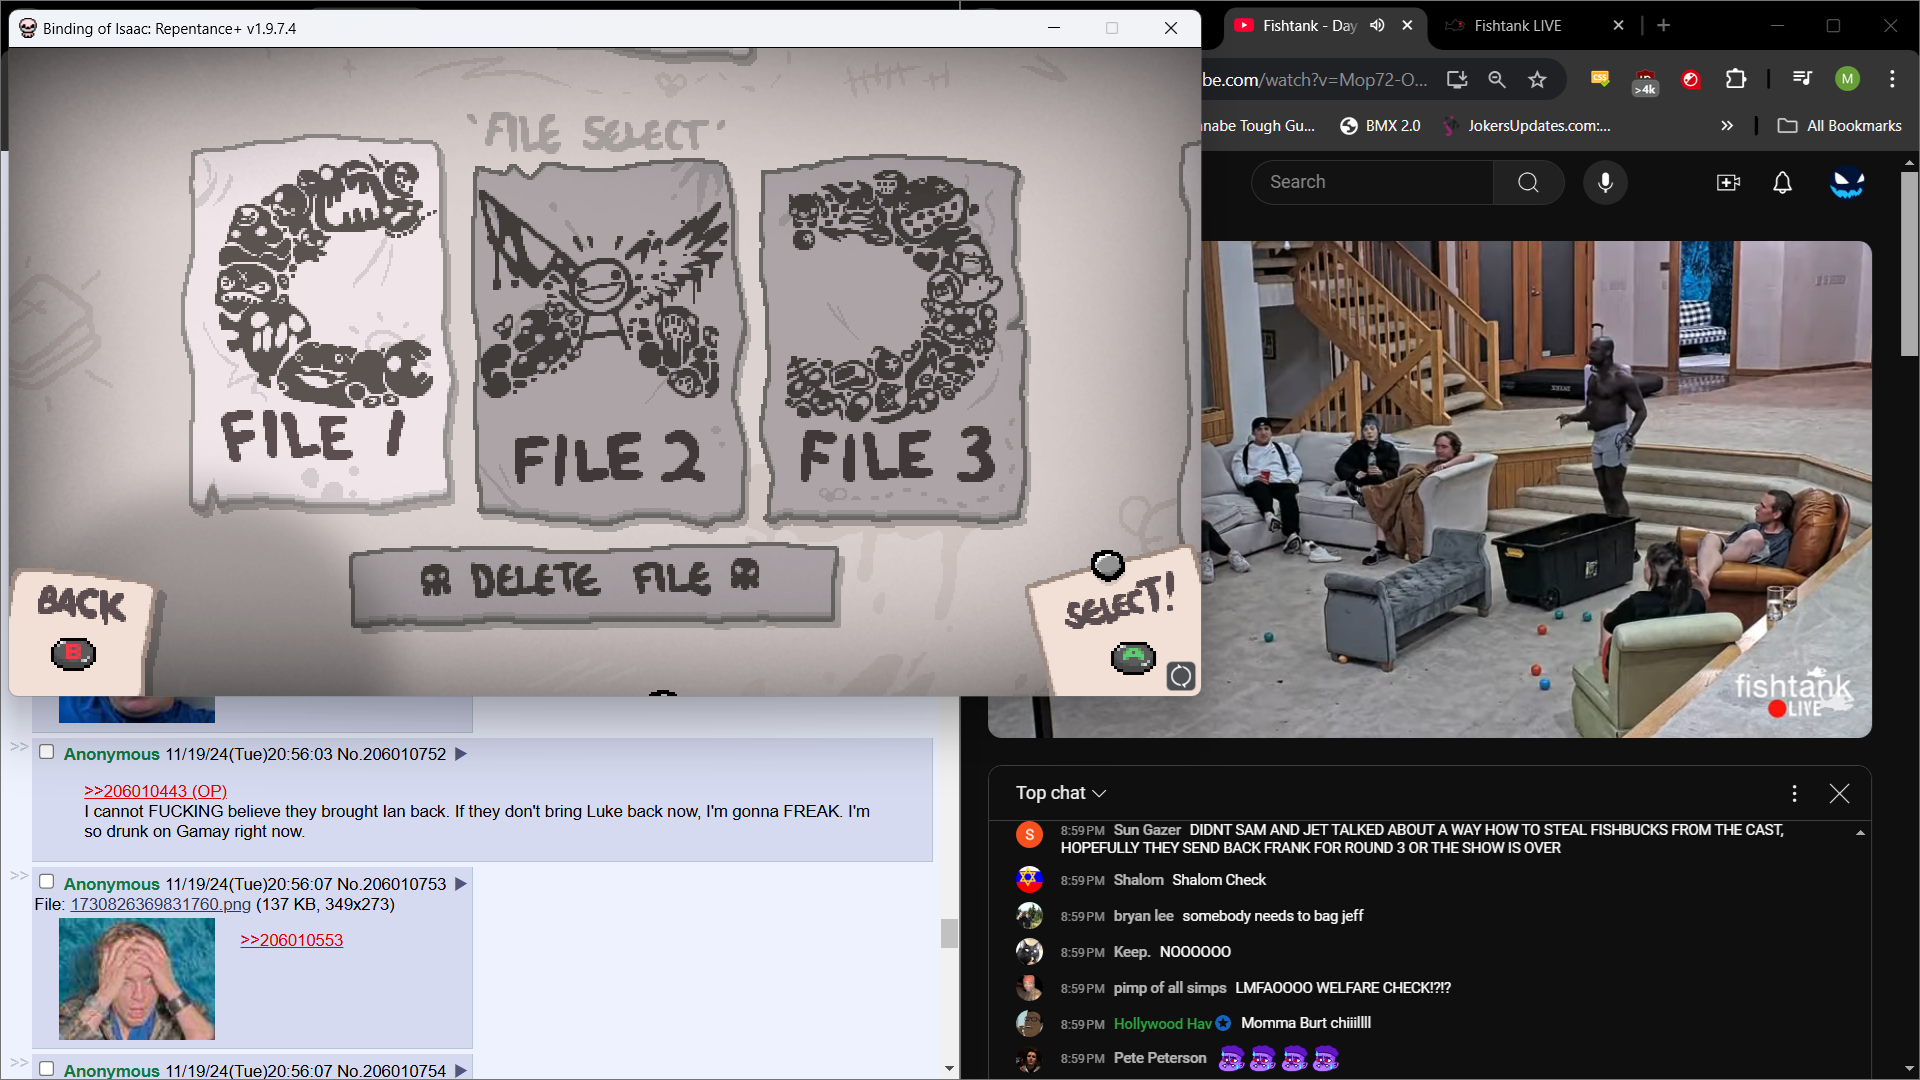This screenshot has height=1080, width=1920.
Task: Open post menu arrow for No.206010752
Action: (x=461, y=754)
